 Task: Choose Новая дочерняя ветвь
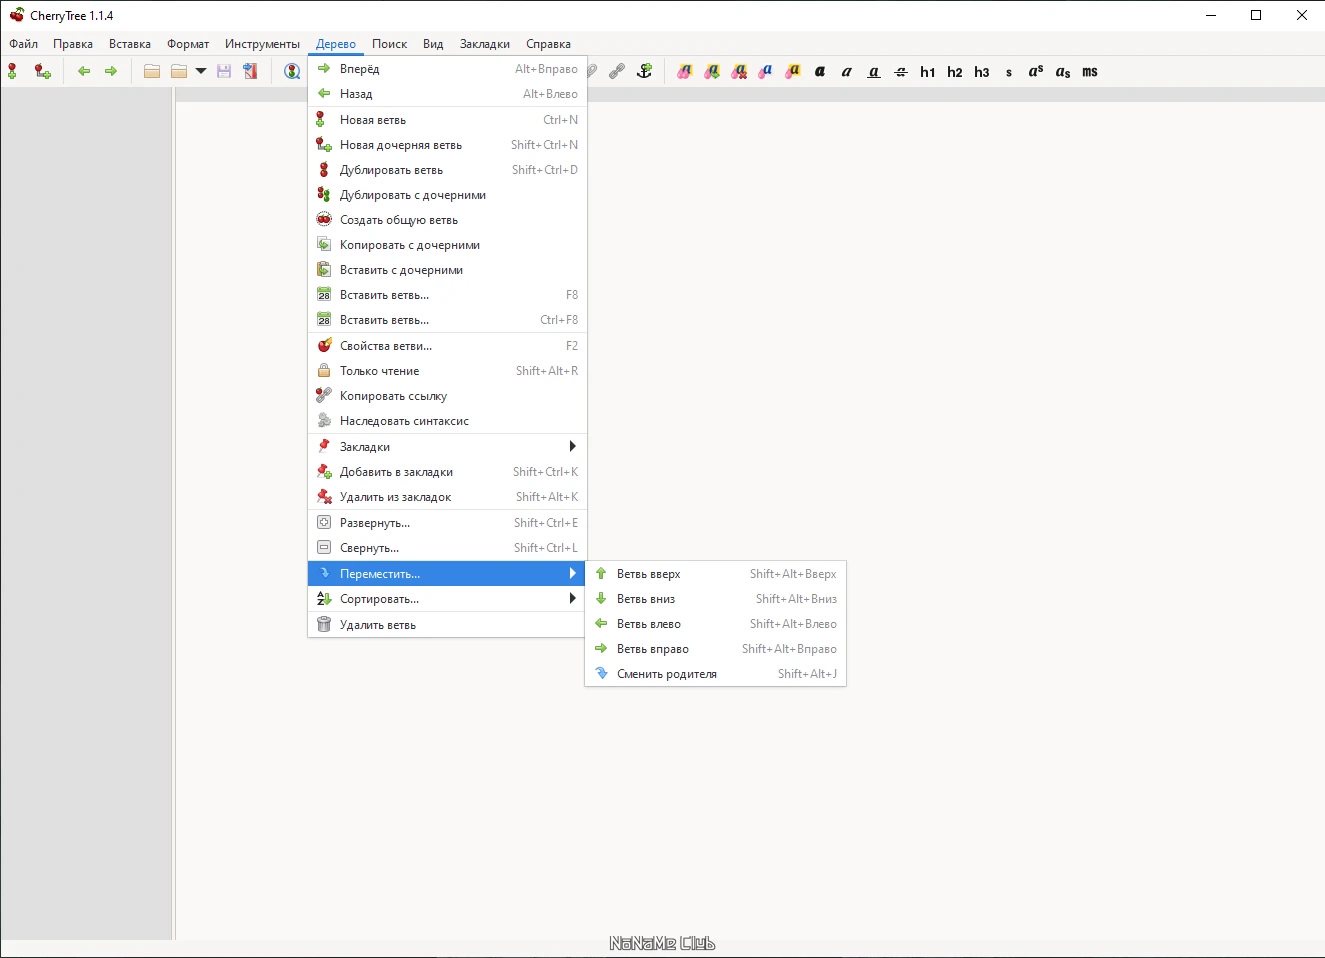tap(447, 145)
